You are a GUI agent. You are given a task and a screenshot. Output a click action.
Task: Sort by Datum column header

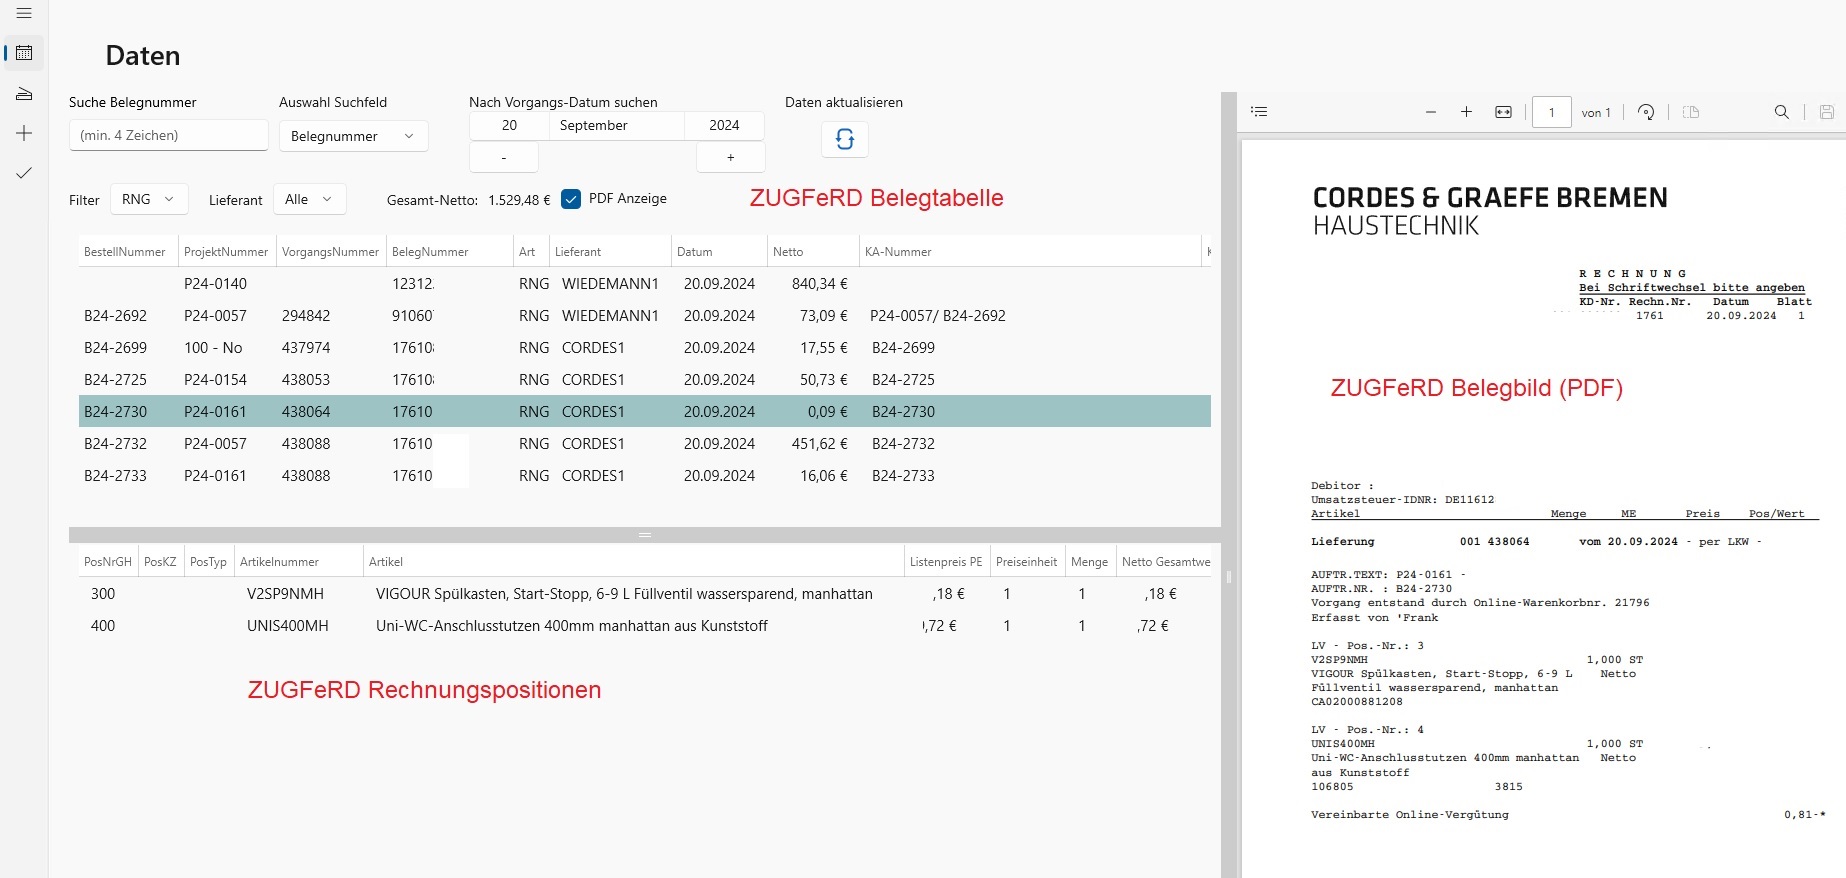[x=719, y=252]
